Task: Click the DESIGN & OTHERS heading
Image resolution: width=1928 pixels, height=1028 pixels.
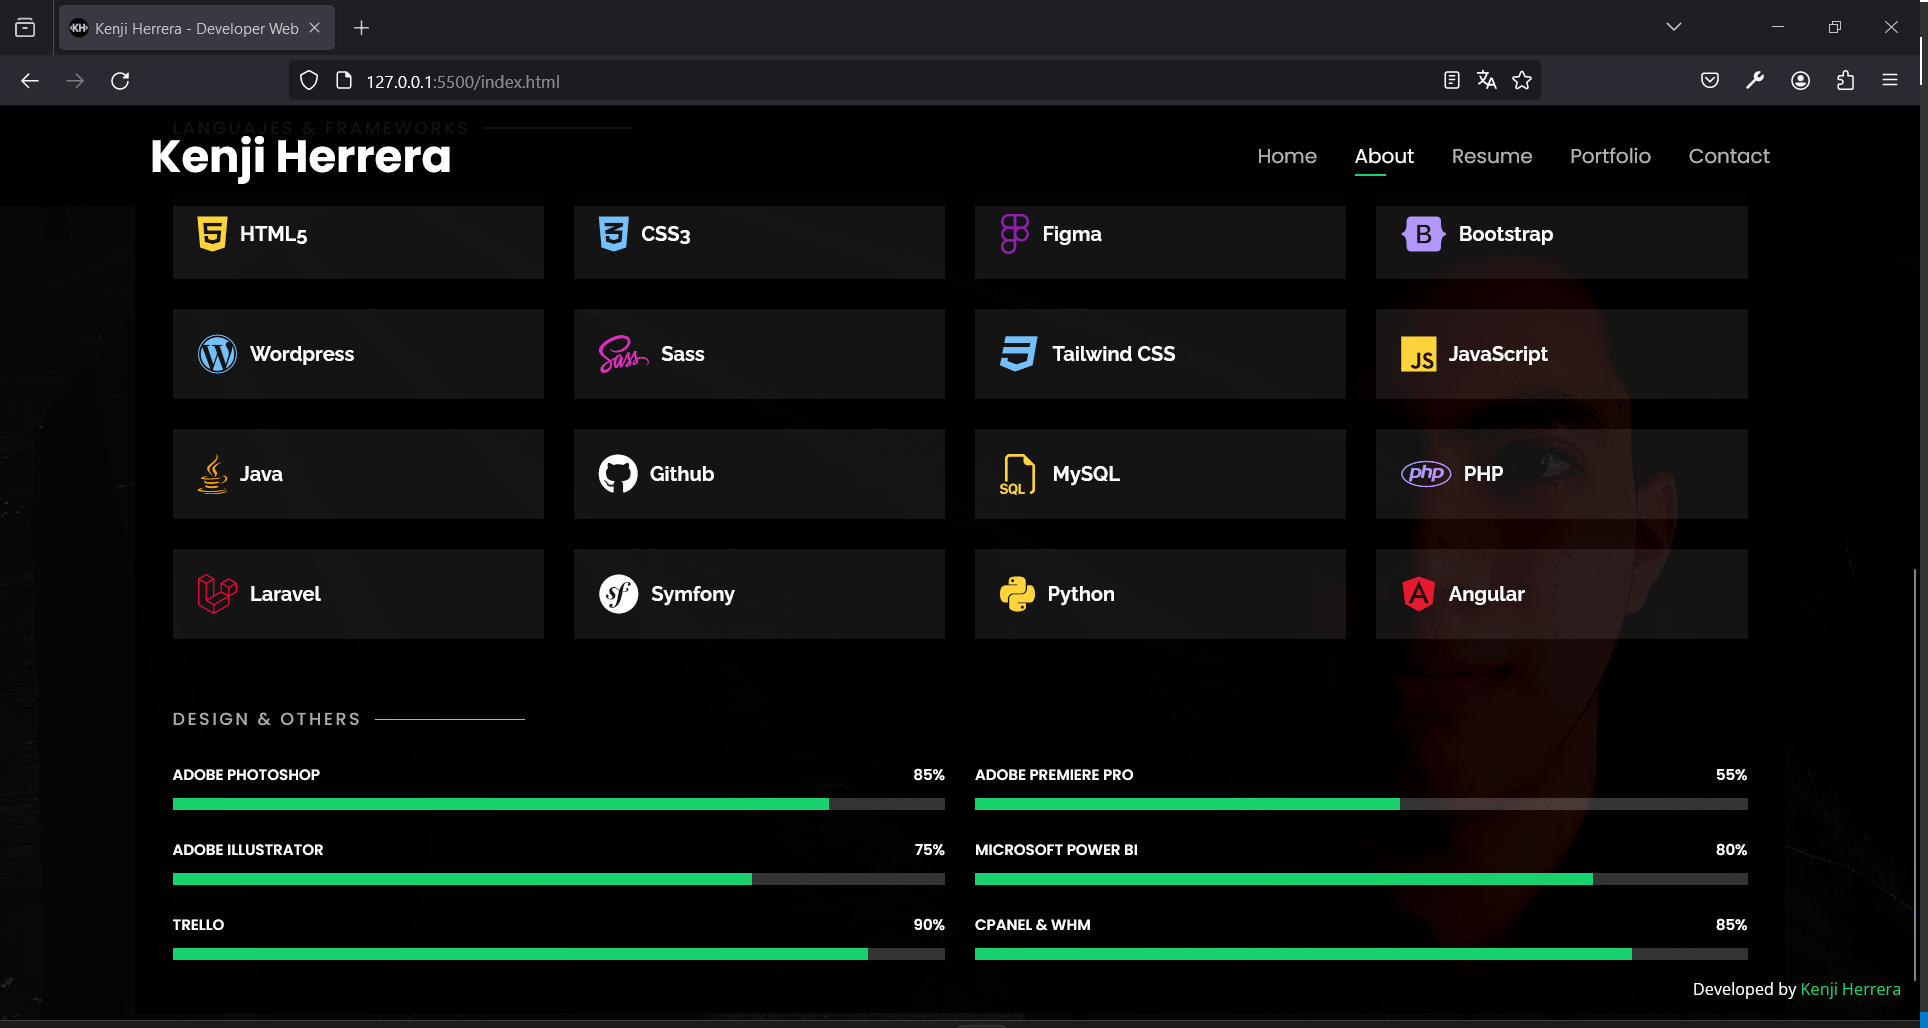Action: coord(266,719)
